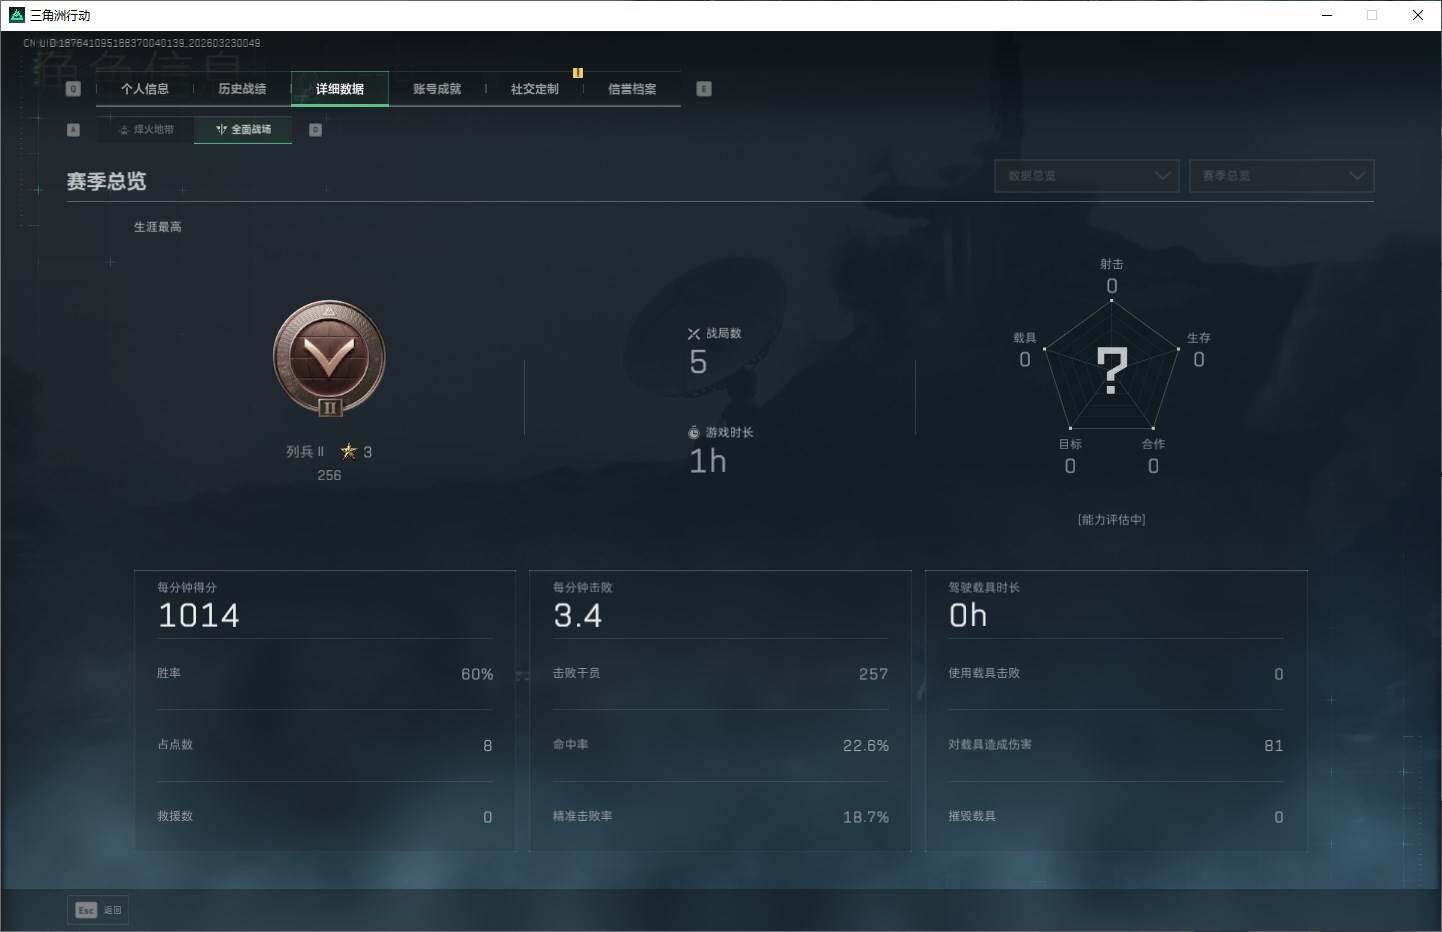Click the 射击 radar axis label
The image size is (1442, 932).
(1112, 264)
